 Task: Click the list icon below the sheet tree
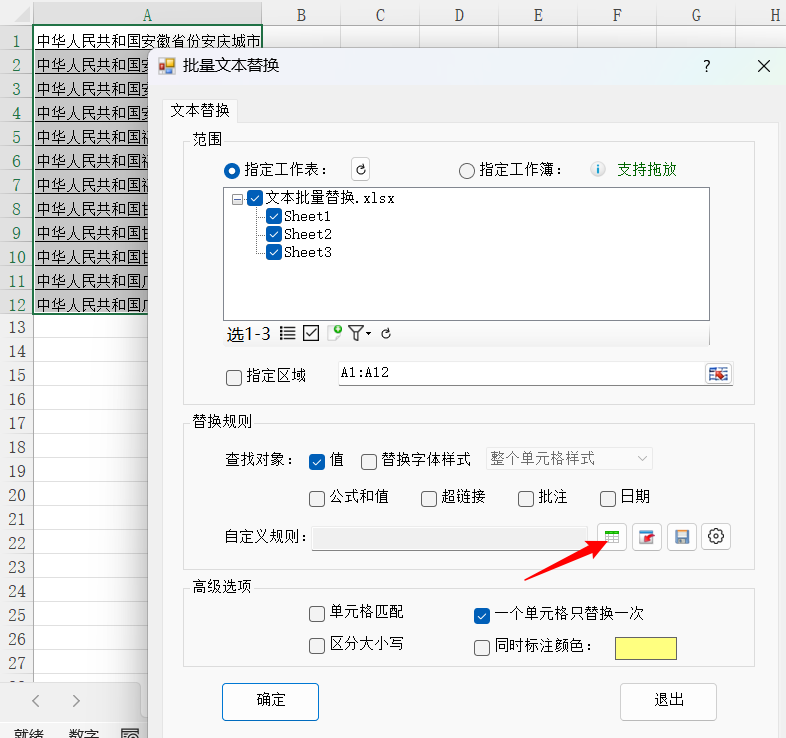coord(288,333)
